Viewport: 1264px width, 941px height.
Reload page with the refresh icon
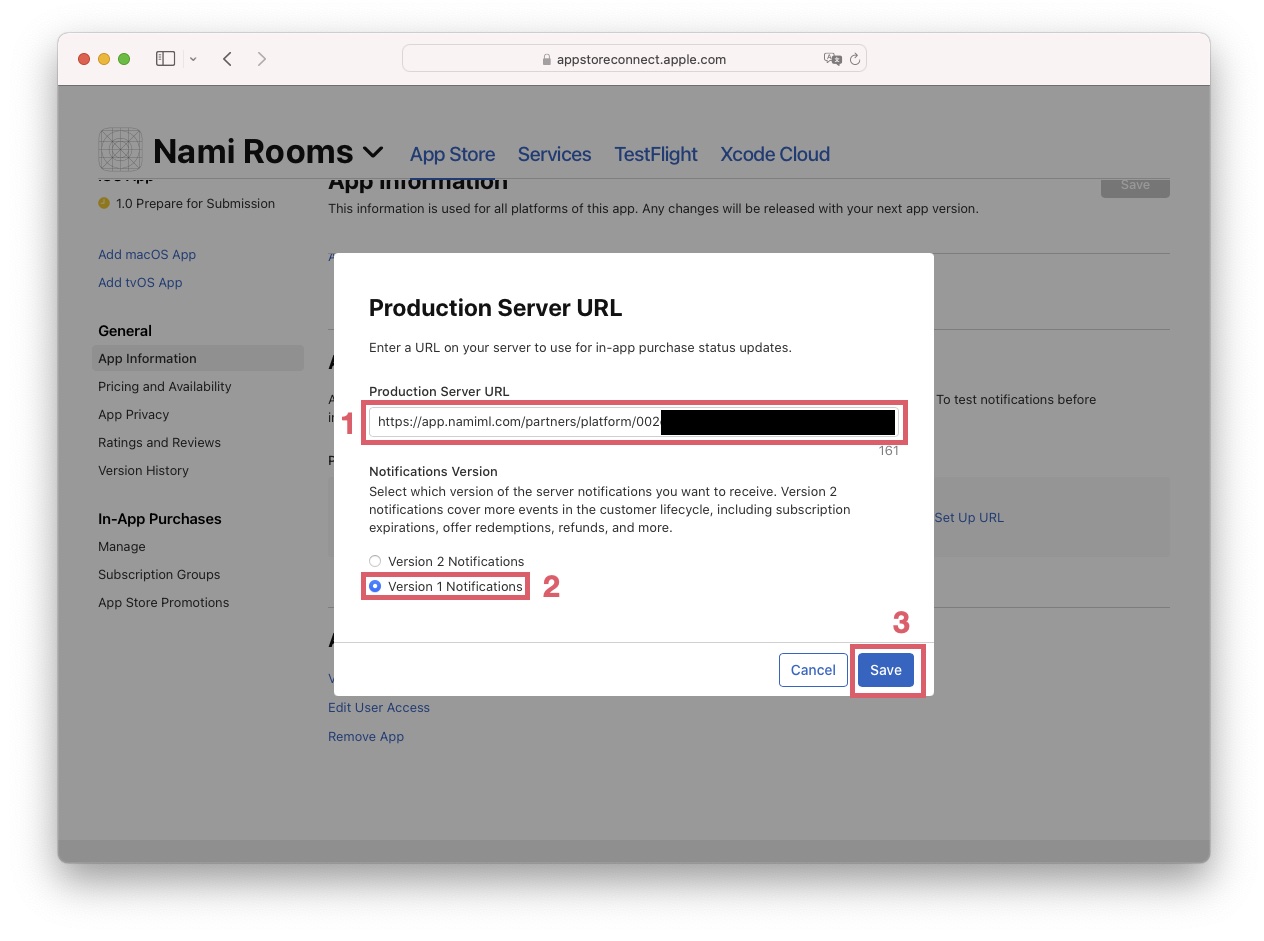855,59
